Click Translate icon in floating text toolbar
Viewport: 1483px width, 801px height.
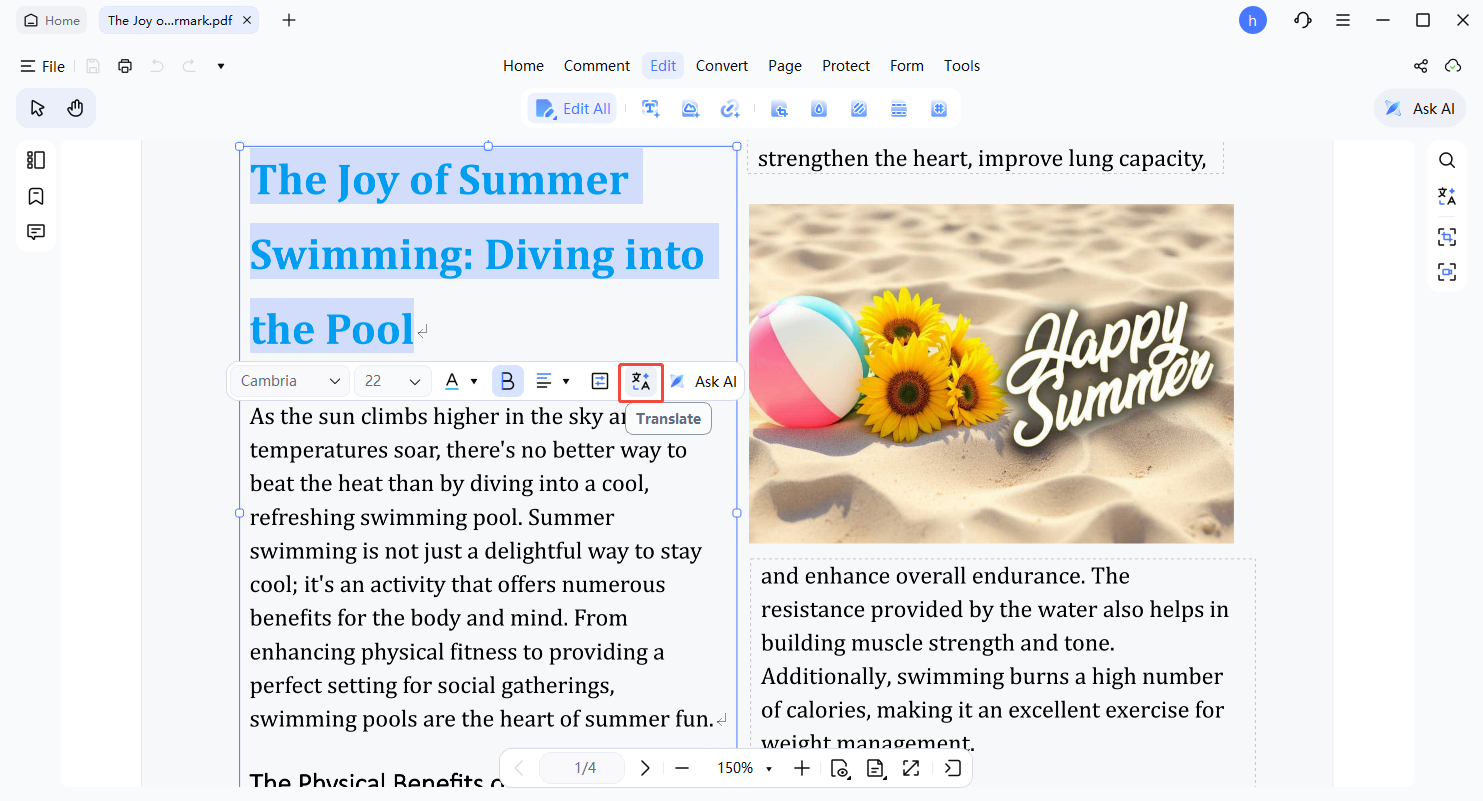pos(641,381)
